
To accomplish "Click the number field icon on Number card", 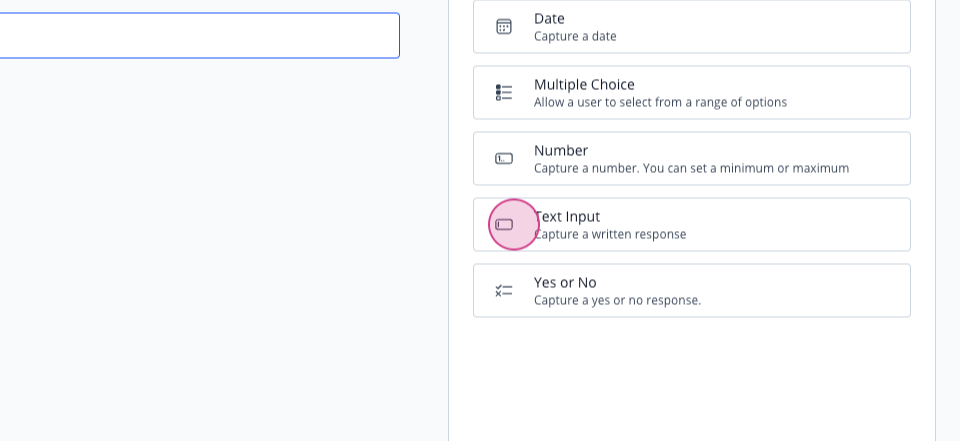I will coord(504,159).
